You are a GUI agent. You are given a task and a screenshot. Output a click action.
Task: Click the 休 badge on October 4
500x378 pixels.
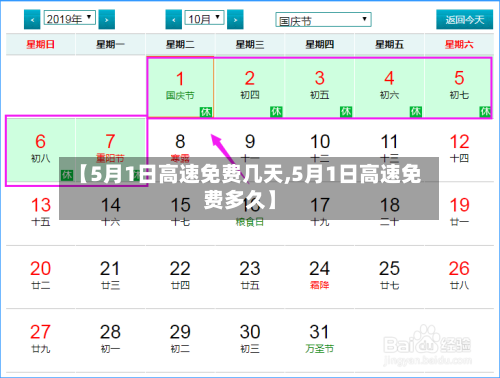tap(416, 112)
